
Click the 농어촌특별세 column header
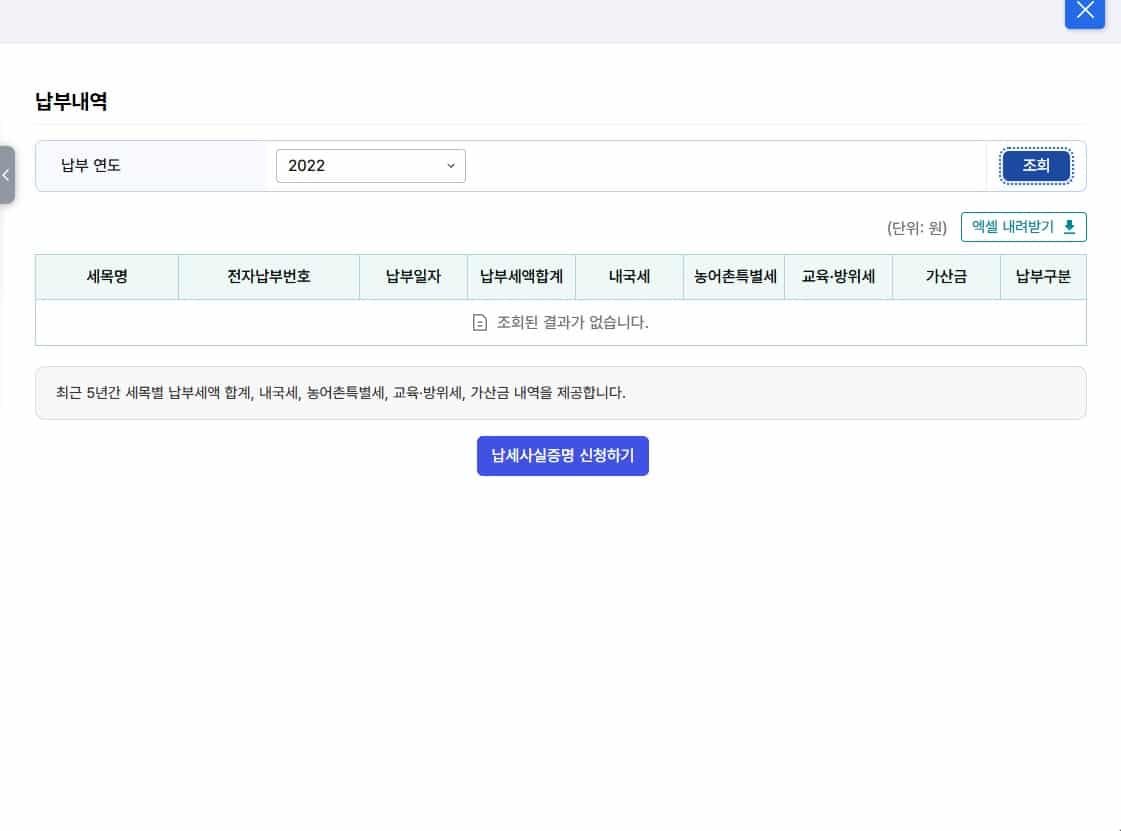(x=733, y=277)
